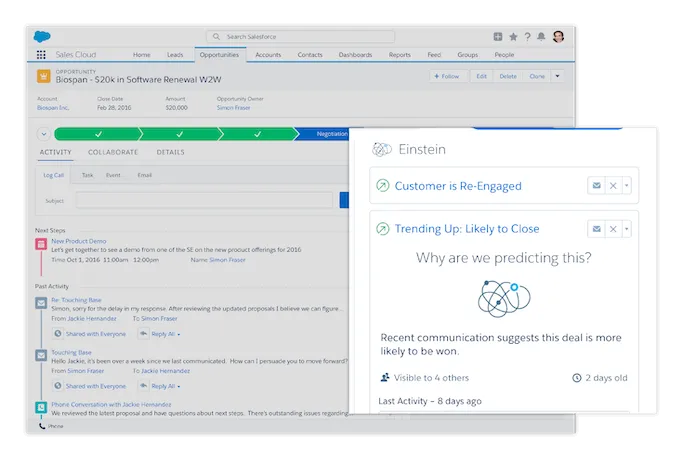
Task: Open Trending Up: Likely to Close insight
Action: pos(467,229)
